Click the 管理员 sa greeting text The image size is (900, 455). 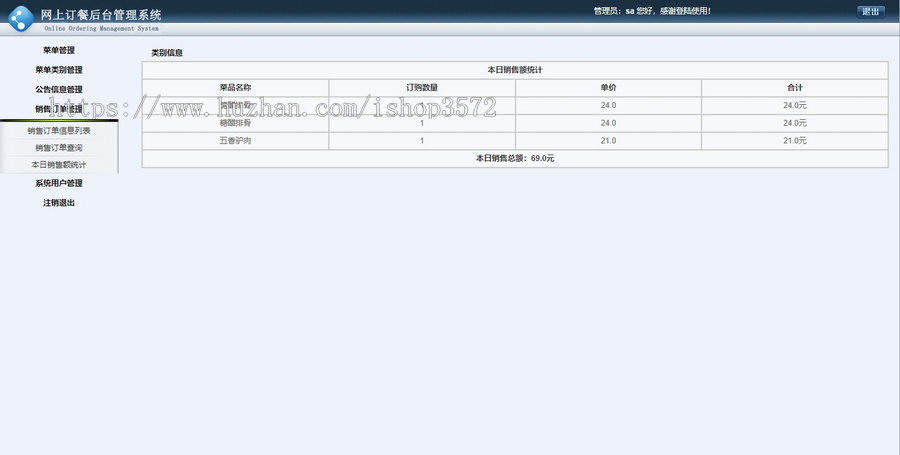pyautogui.click(x=652, y=11)
